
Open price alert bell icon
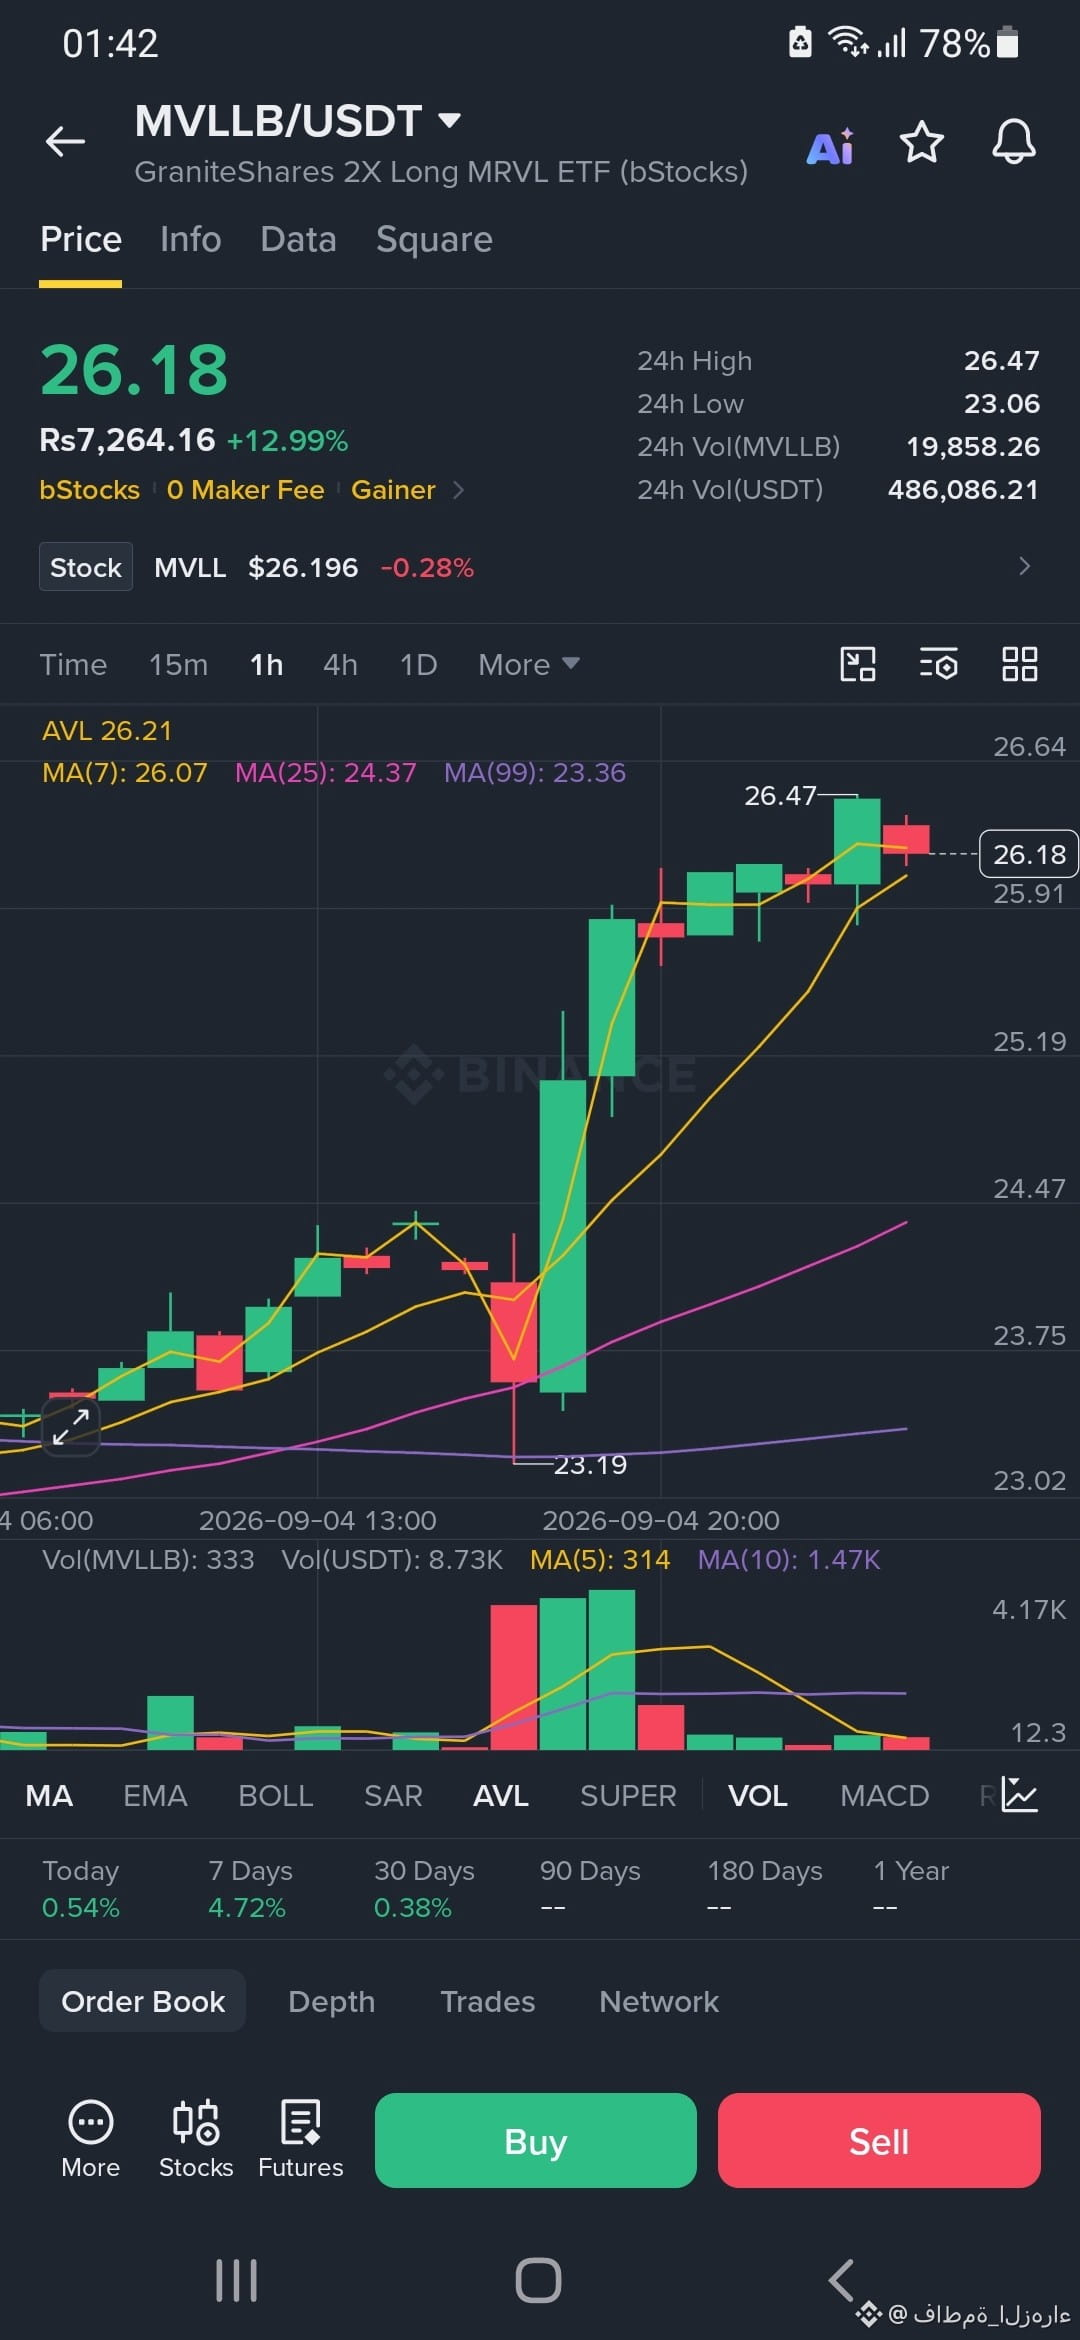(1013, 141)
